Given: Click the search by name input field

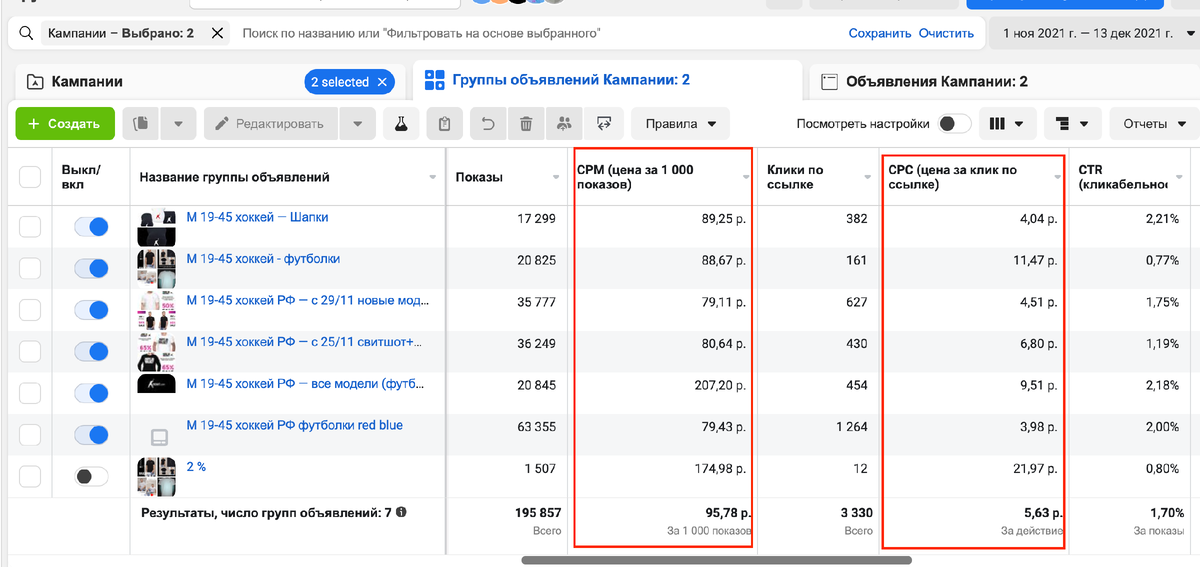Looking at the screenshot, I should point(539,33).
